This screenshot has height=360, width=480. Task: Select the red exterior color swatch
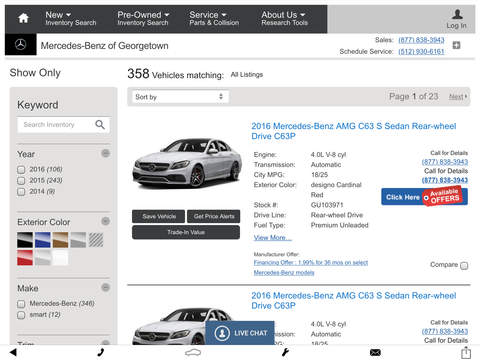(x=25, y=258)
